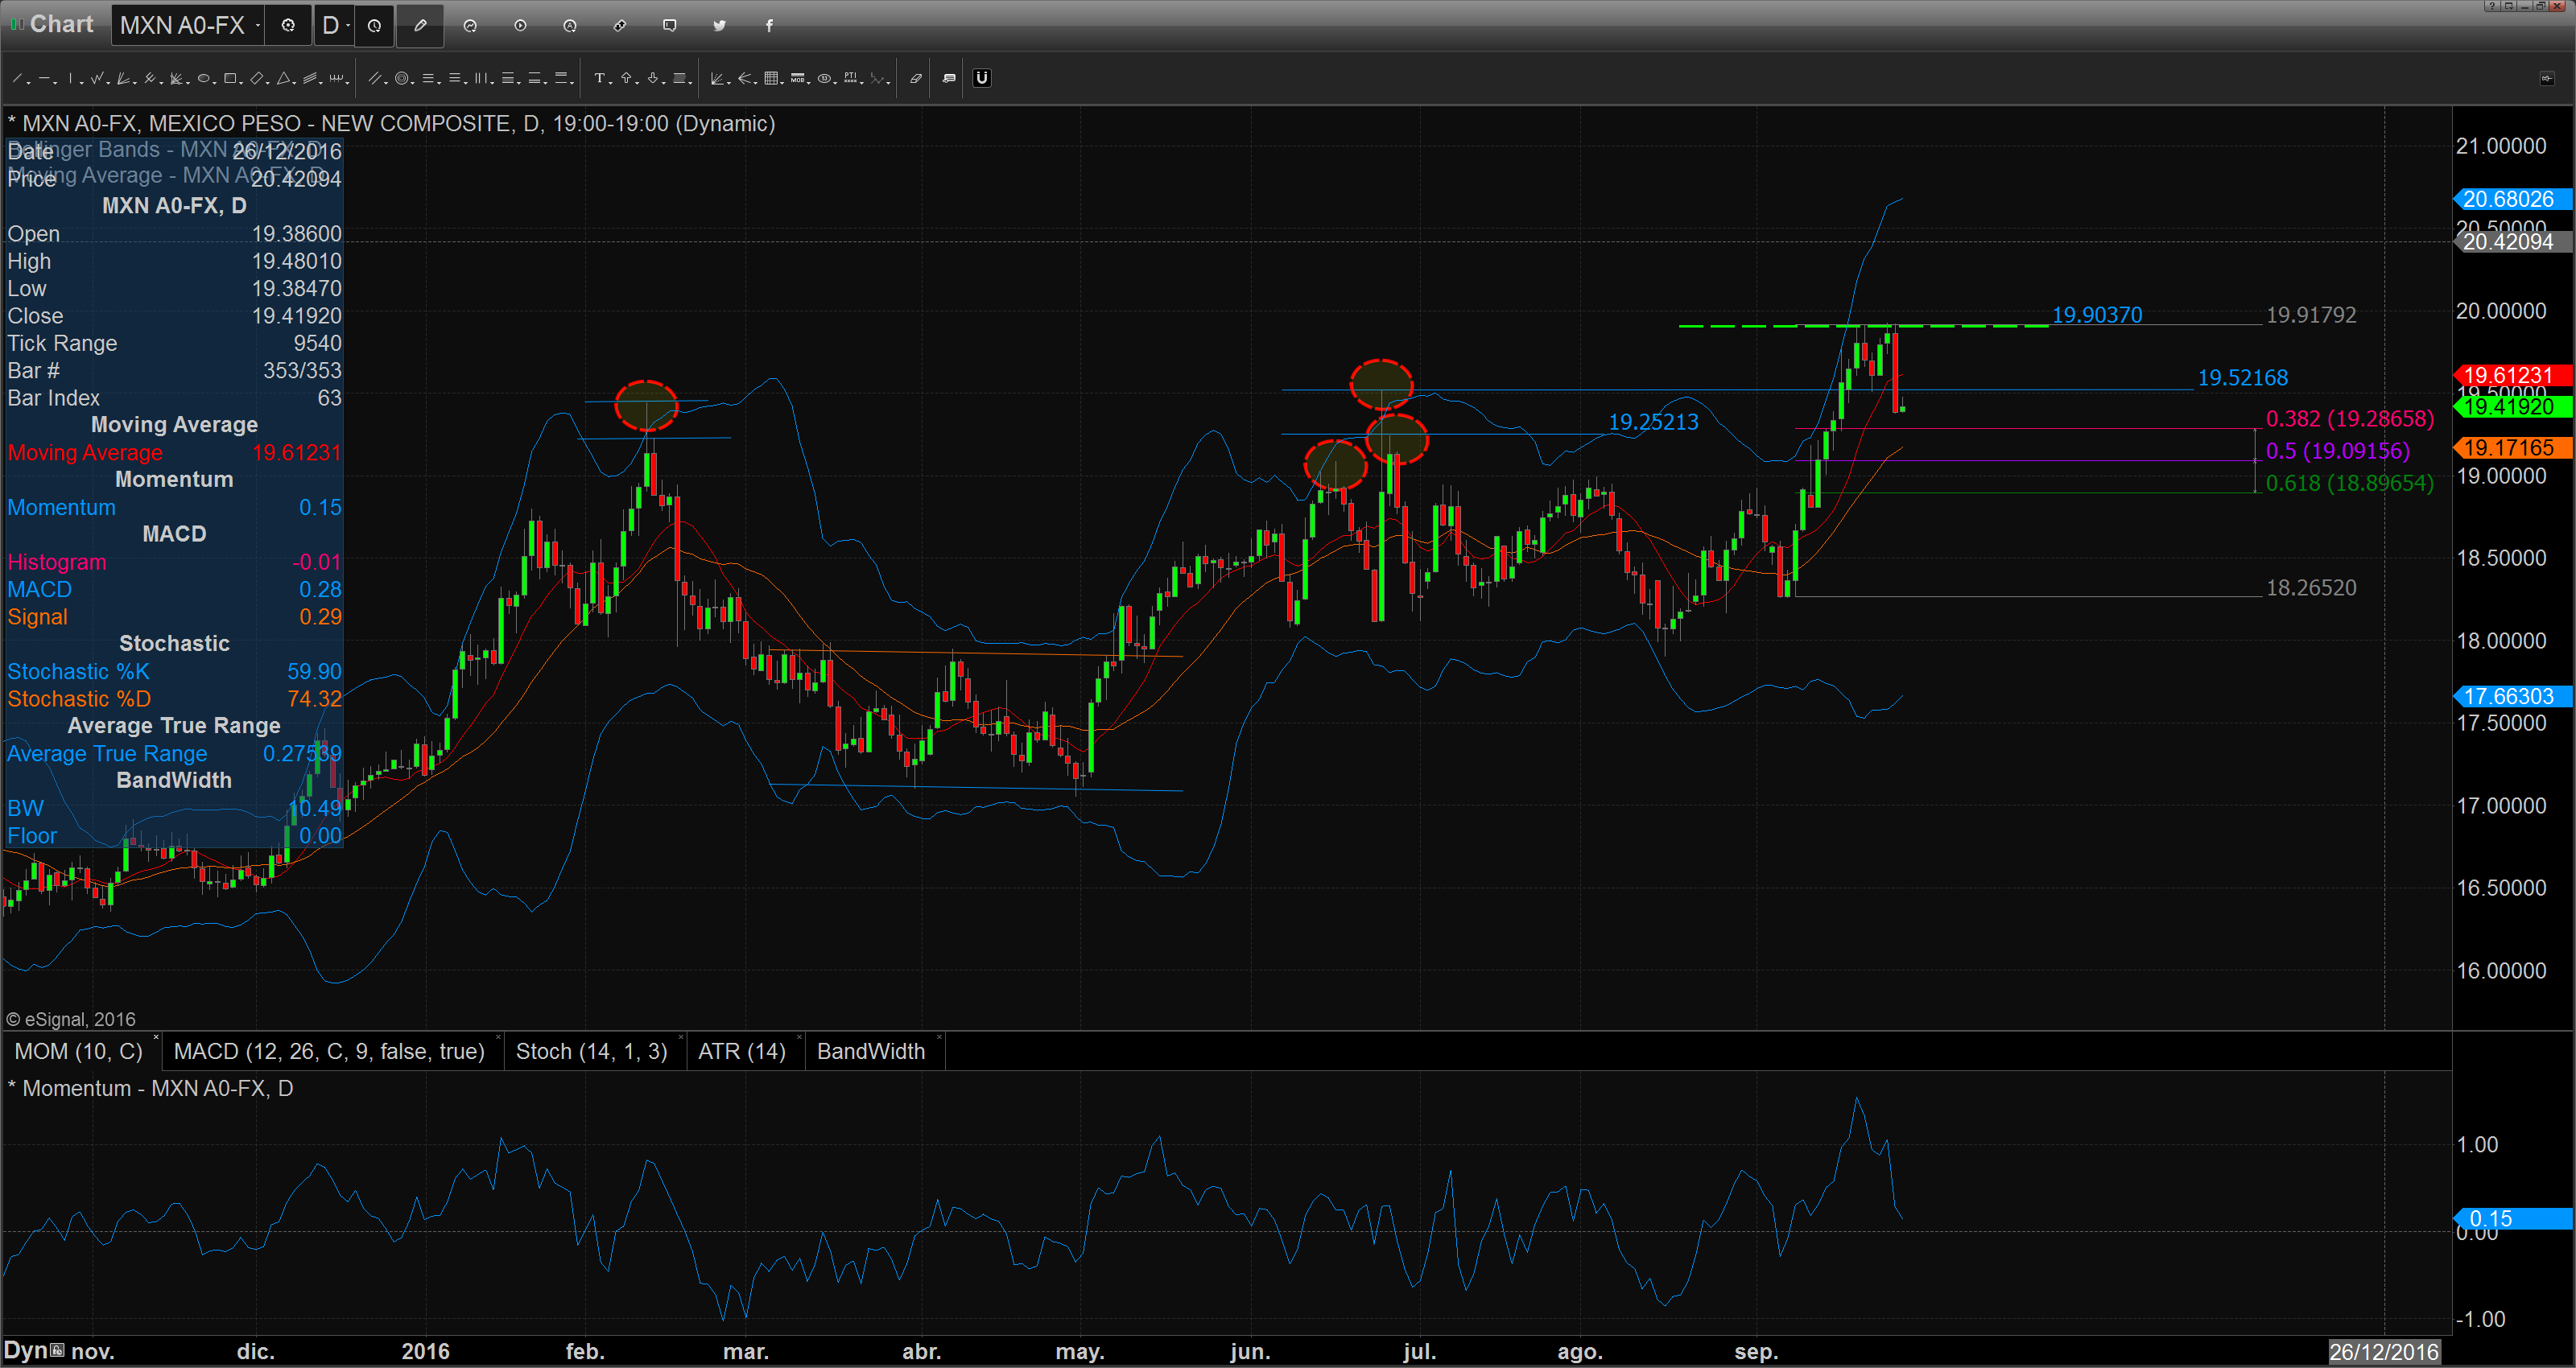
Task: Select the PTI study tool
Action: click(850, 78)
